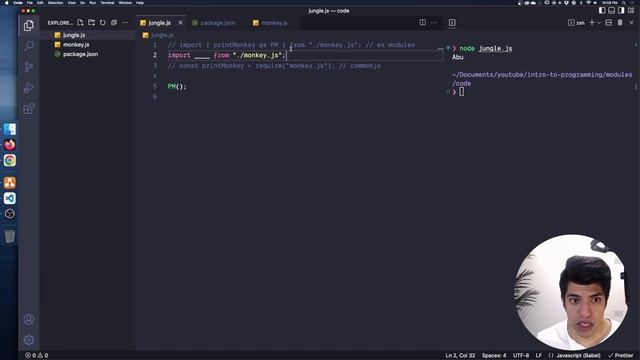This screenshot has height=360, width=640.
Task: Change the Spaces: 4 indentation setting
Action: coord(494,355)
